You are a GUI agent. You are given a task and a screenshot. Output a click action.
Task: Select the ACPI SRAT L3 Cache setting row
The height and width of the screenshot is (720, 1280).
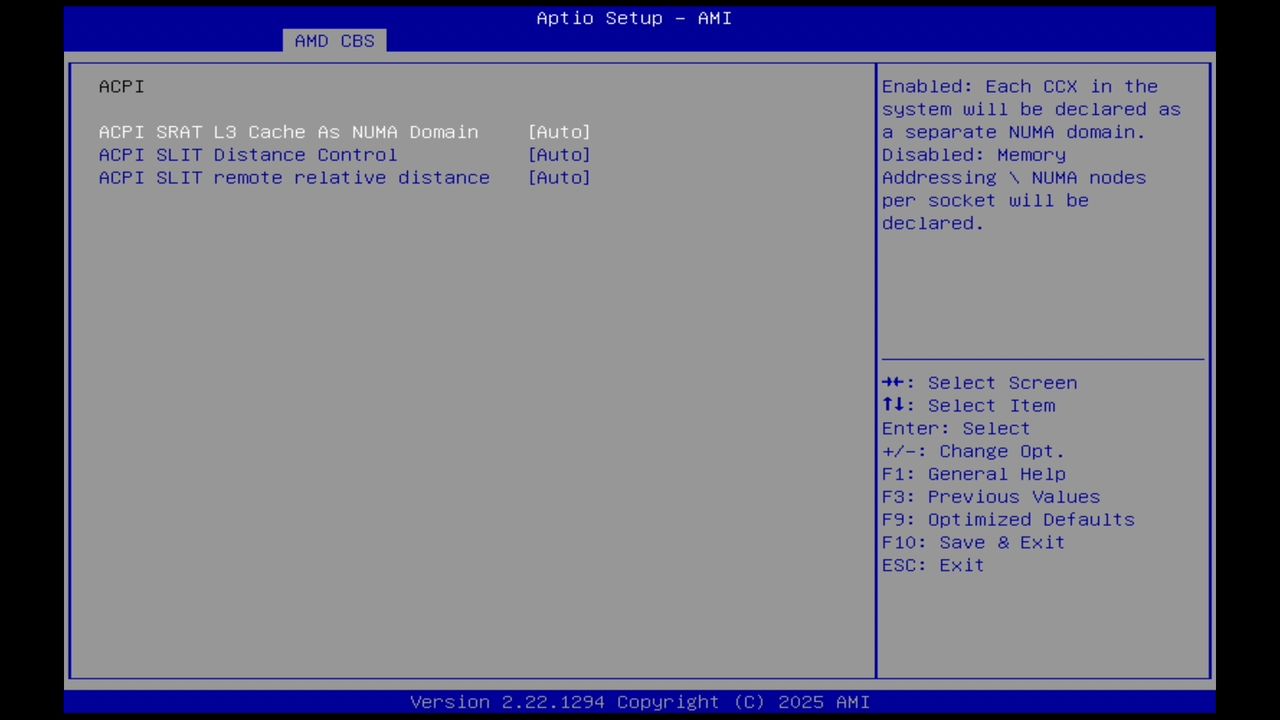288,132
